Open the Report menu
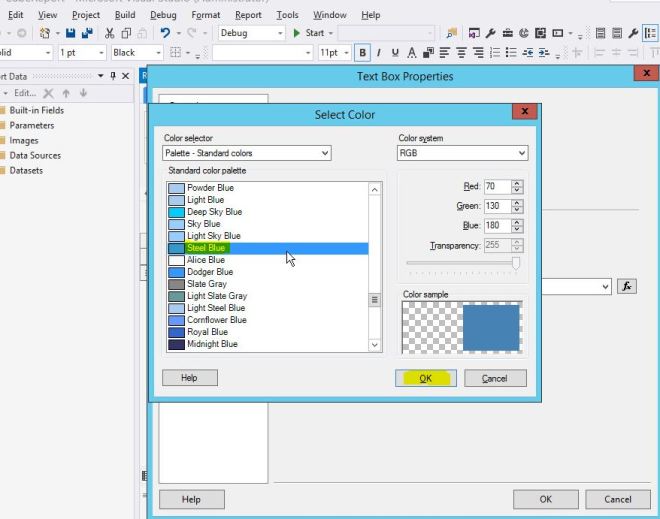 tap(248, 16)
